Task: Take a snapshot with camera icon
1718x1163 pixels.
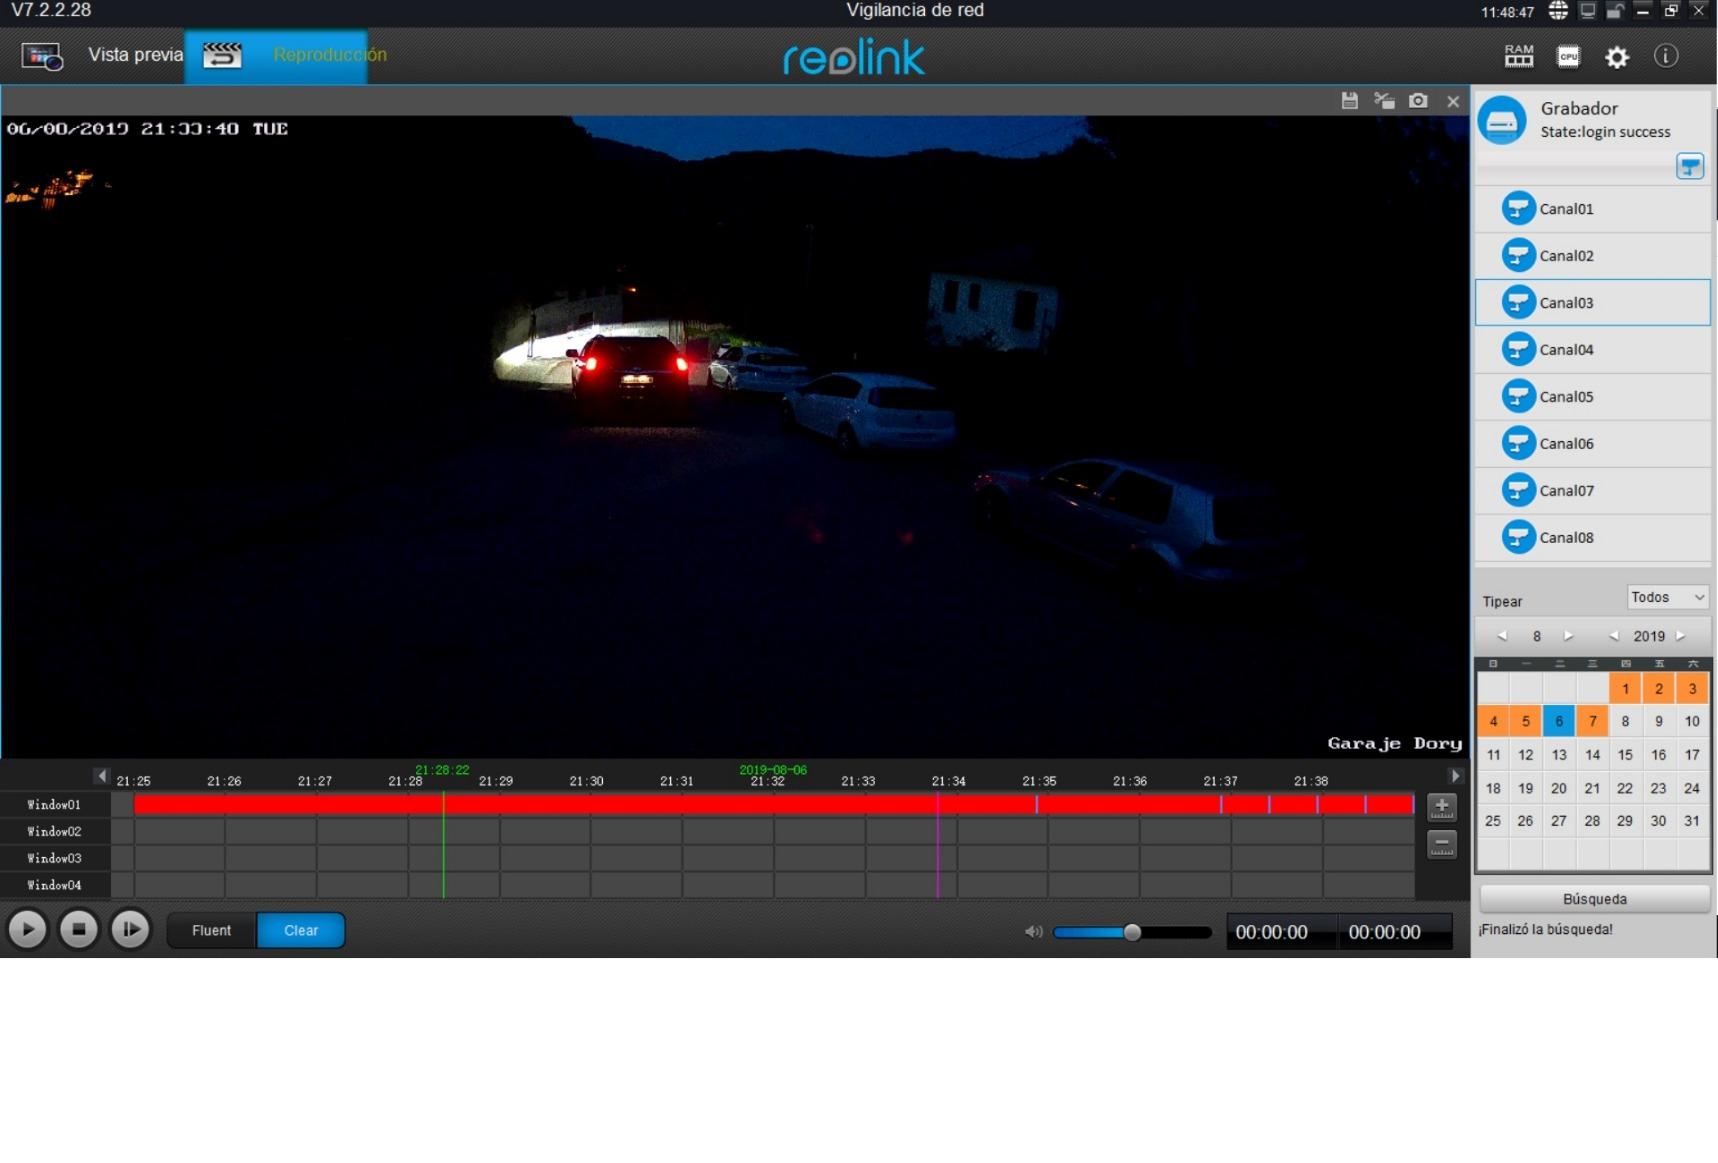Action: (1418, 101)
